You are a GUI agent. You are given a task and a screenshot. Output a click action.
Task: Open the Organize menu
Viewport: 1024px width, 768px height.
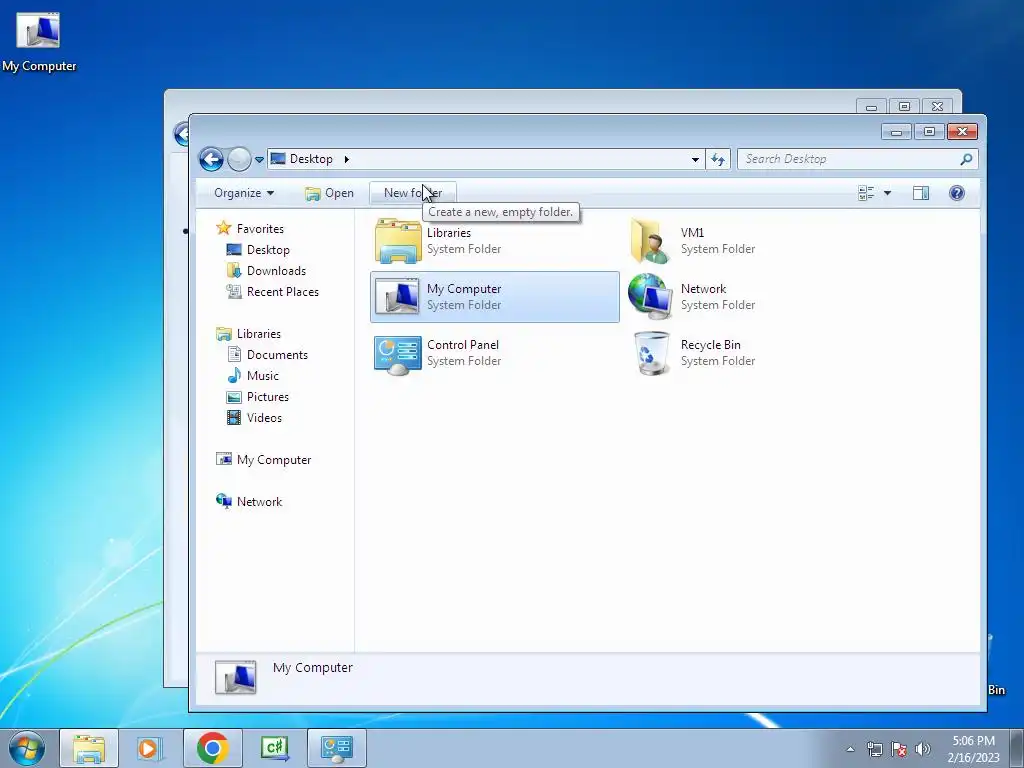pos(244,193)
